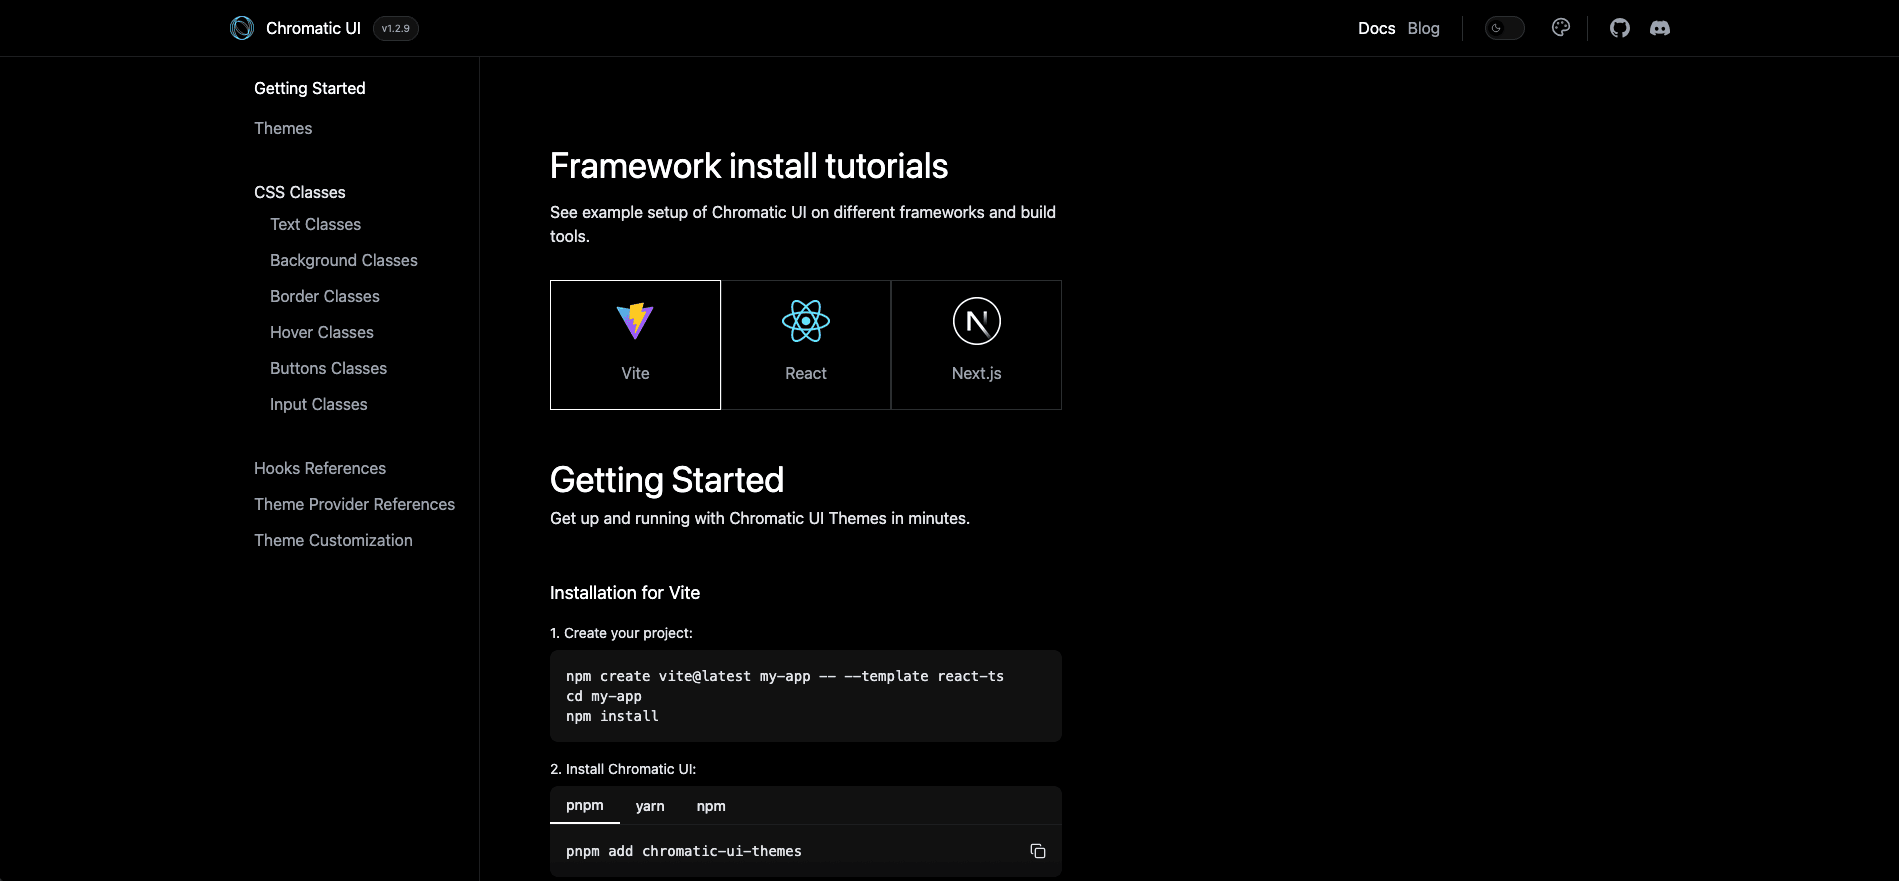
Task: Switch to the npm tab
Action: [x=711, y=806]
